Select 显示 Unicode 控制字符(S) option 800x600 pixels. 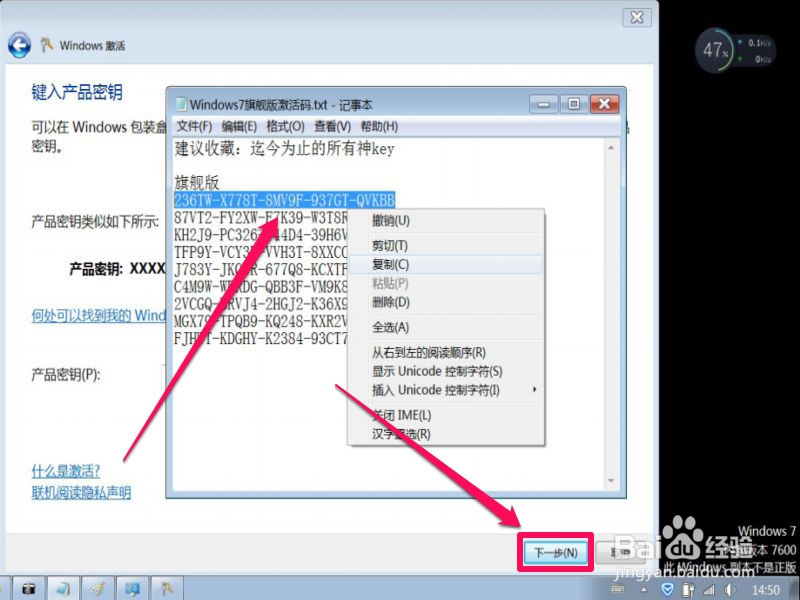pos(445,371)
